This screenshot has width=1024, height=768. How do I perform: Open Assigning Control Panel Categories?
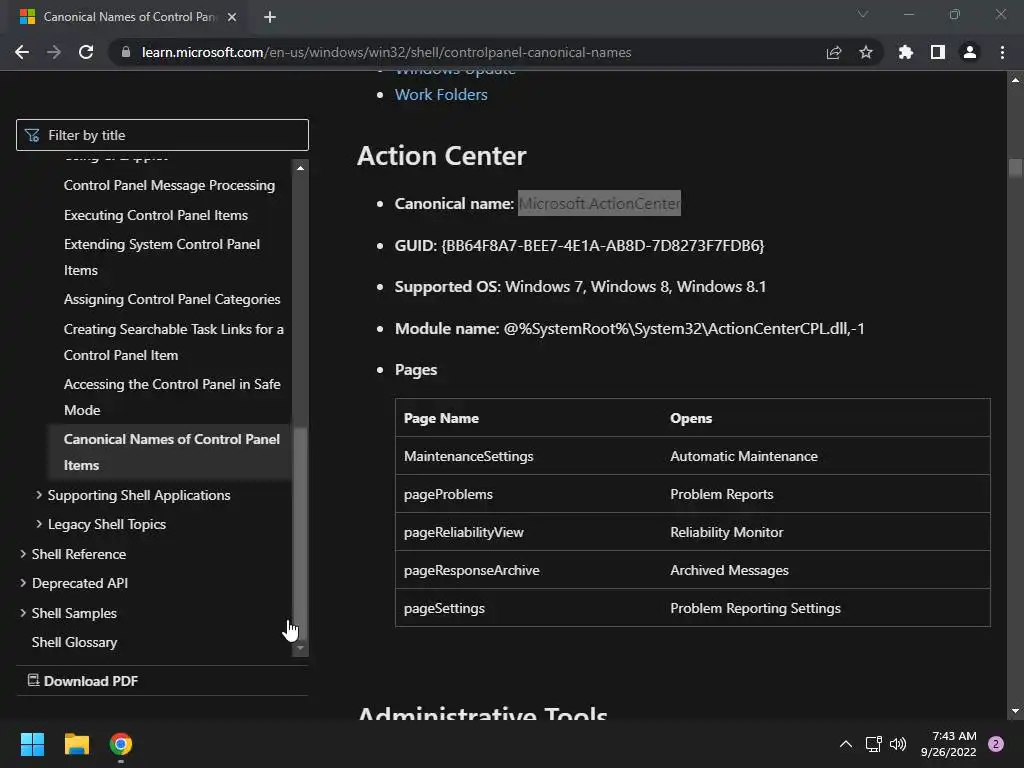[172, 299]
